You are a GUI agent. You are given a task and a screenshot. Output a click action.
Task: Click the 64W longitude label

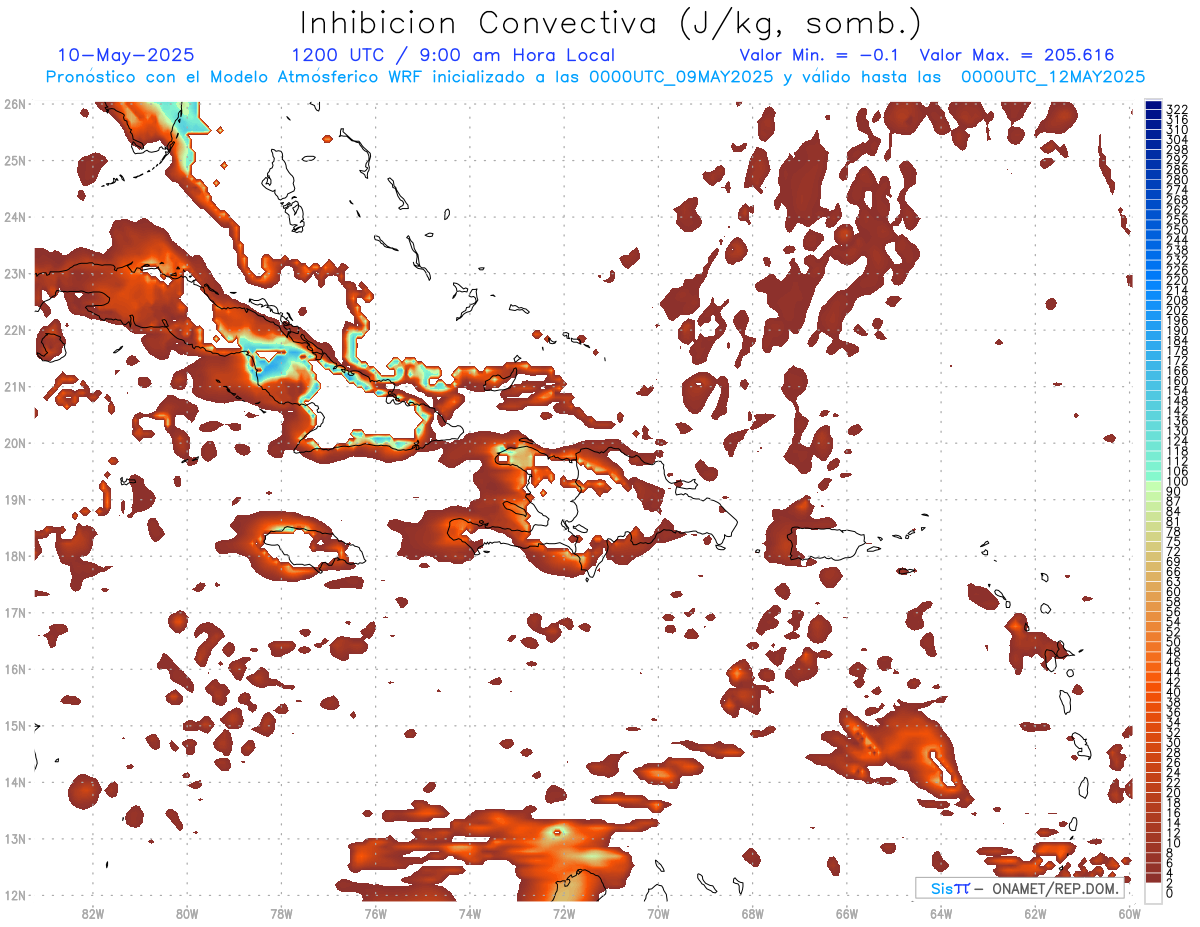pyautogui.click(x=941, y=913)
